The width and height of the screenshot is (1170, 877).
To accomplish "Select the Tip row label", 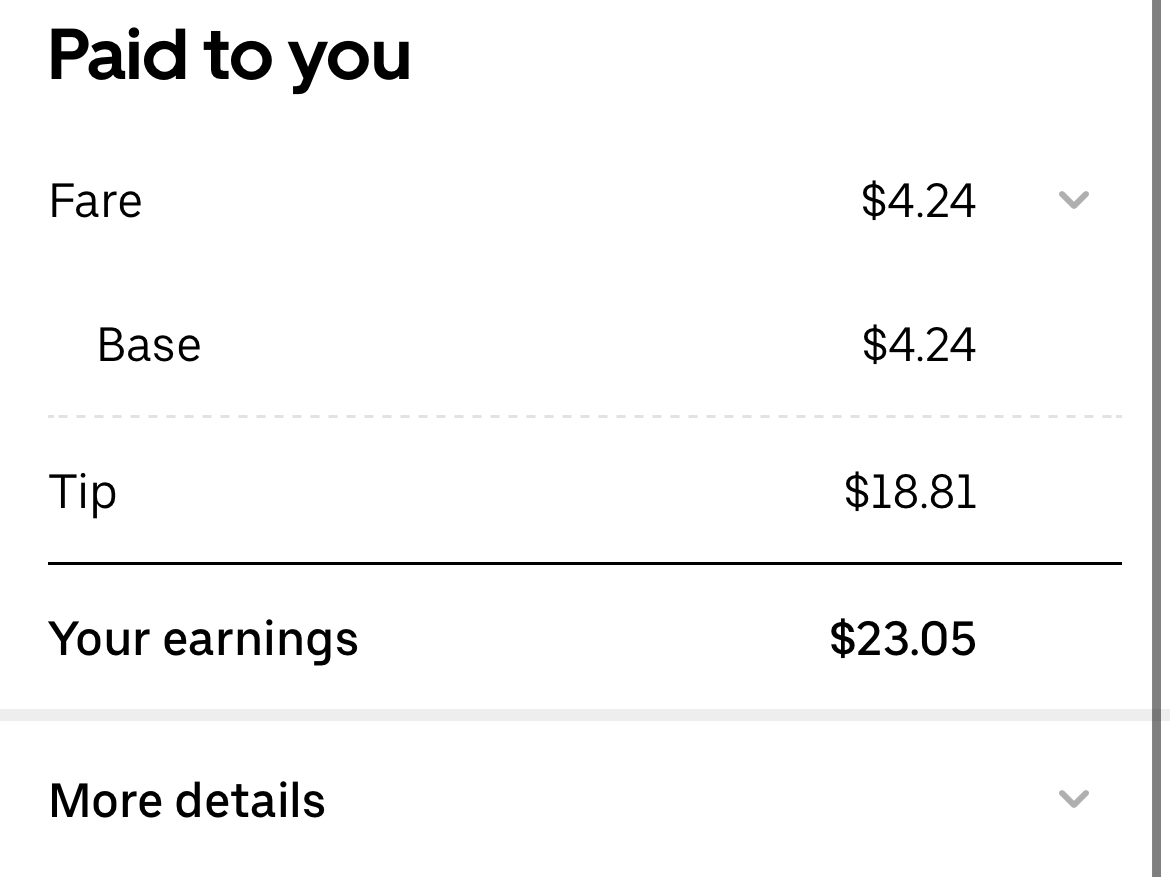I will (82, 493).
